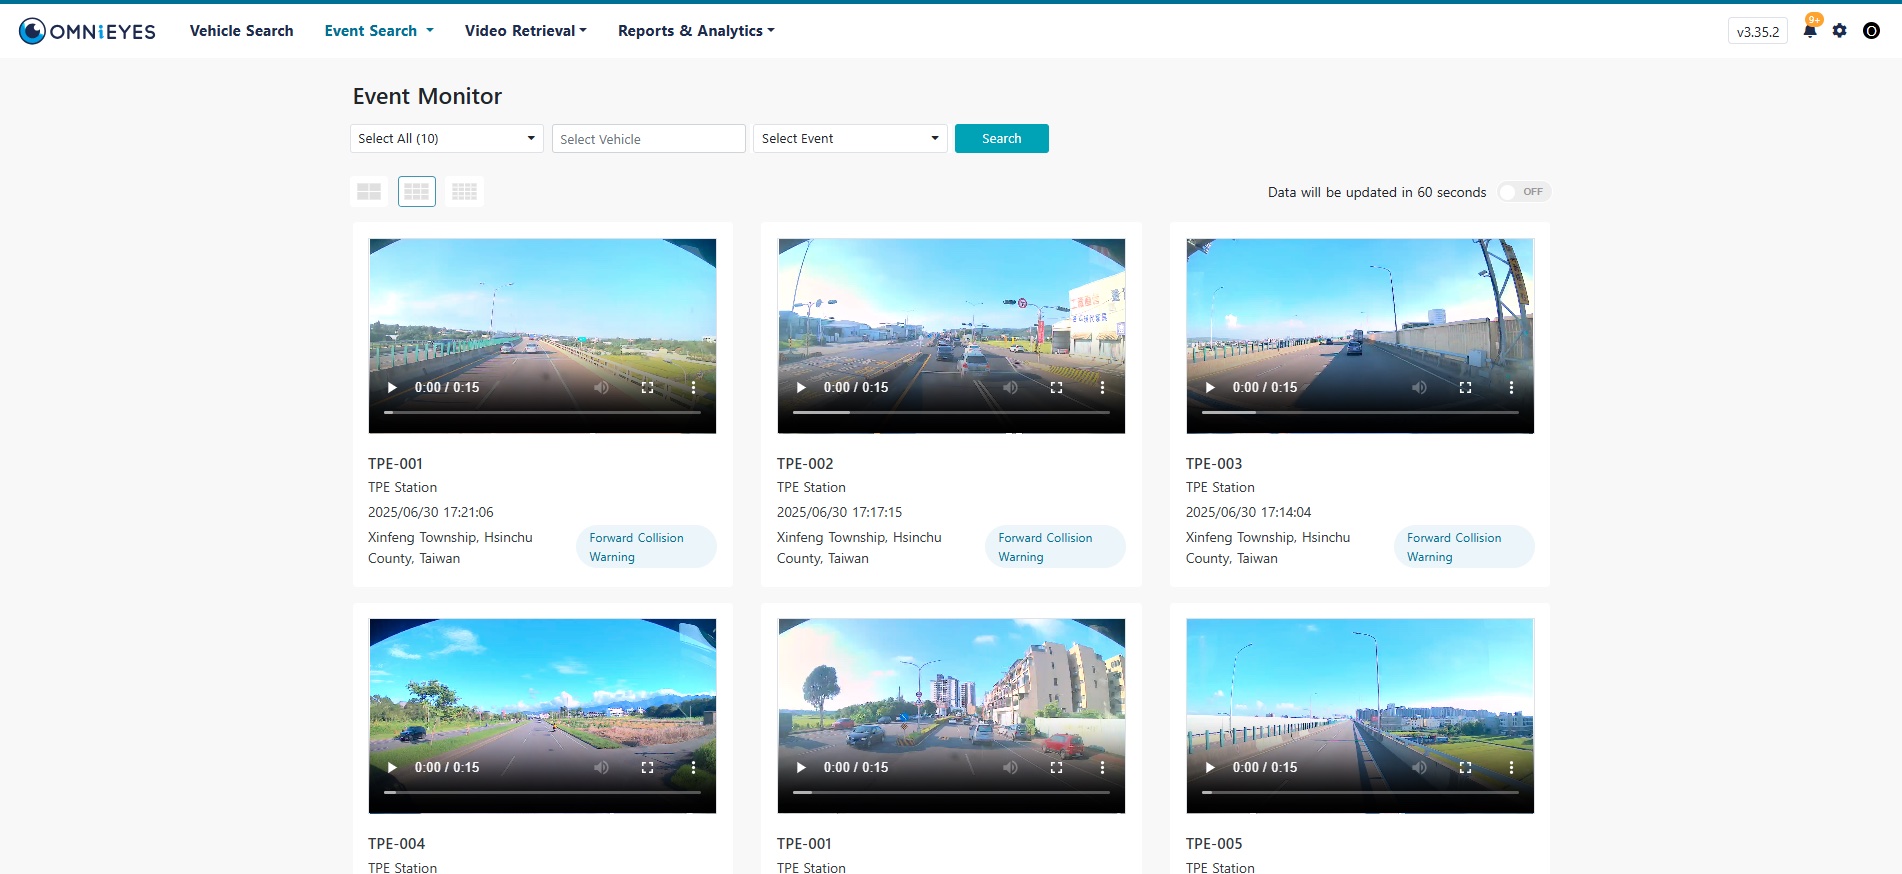Toggle the auto-update switch on
Screen dimensions: 1902x874
1523,192
